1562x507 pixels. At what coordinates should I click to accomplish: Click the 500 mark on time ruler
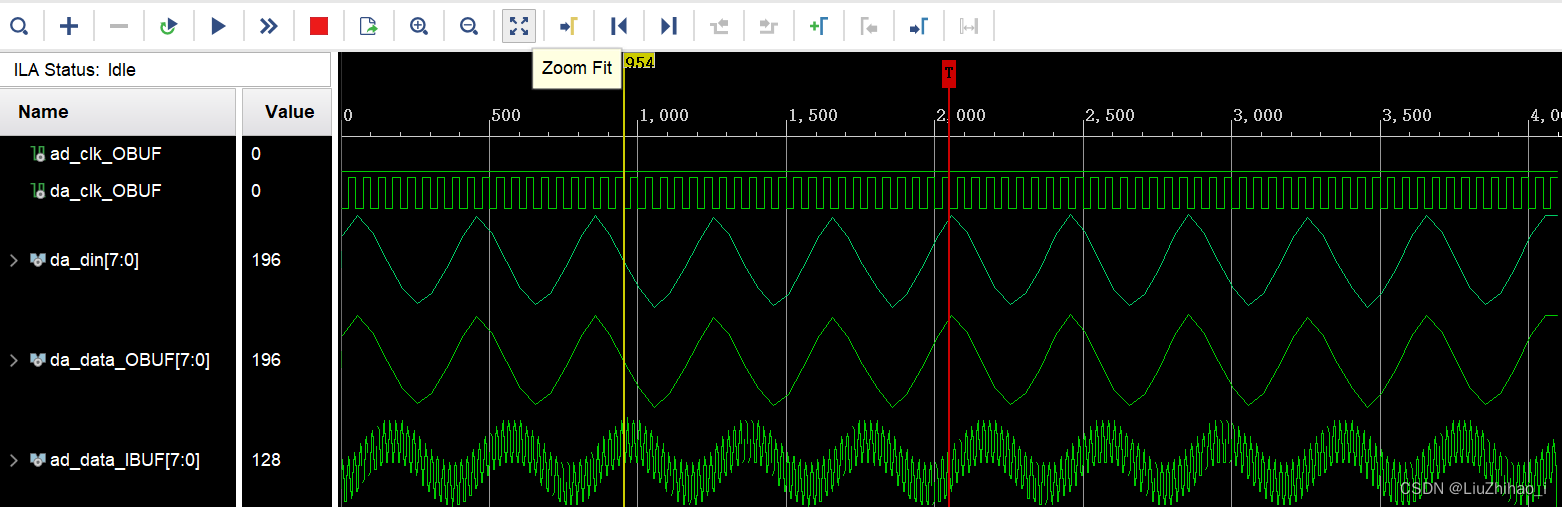pos(506,116)
